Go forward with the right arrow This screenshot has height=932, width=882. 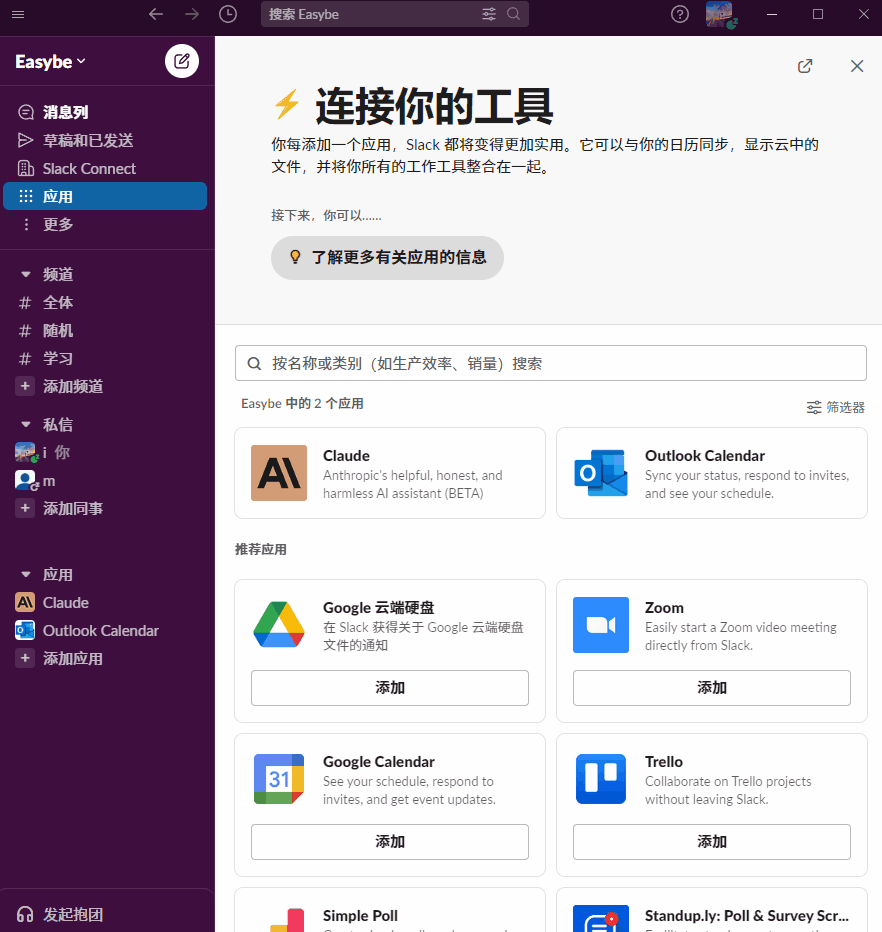point(191,14)
